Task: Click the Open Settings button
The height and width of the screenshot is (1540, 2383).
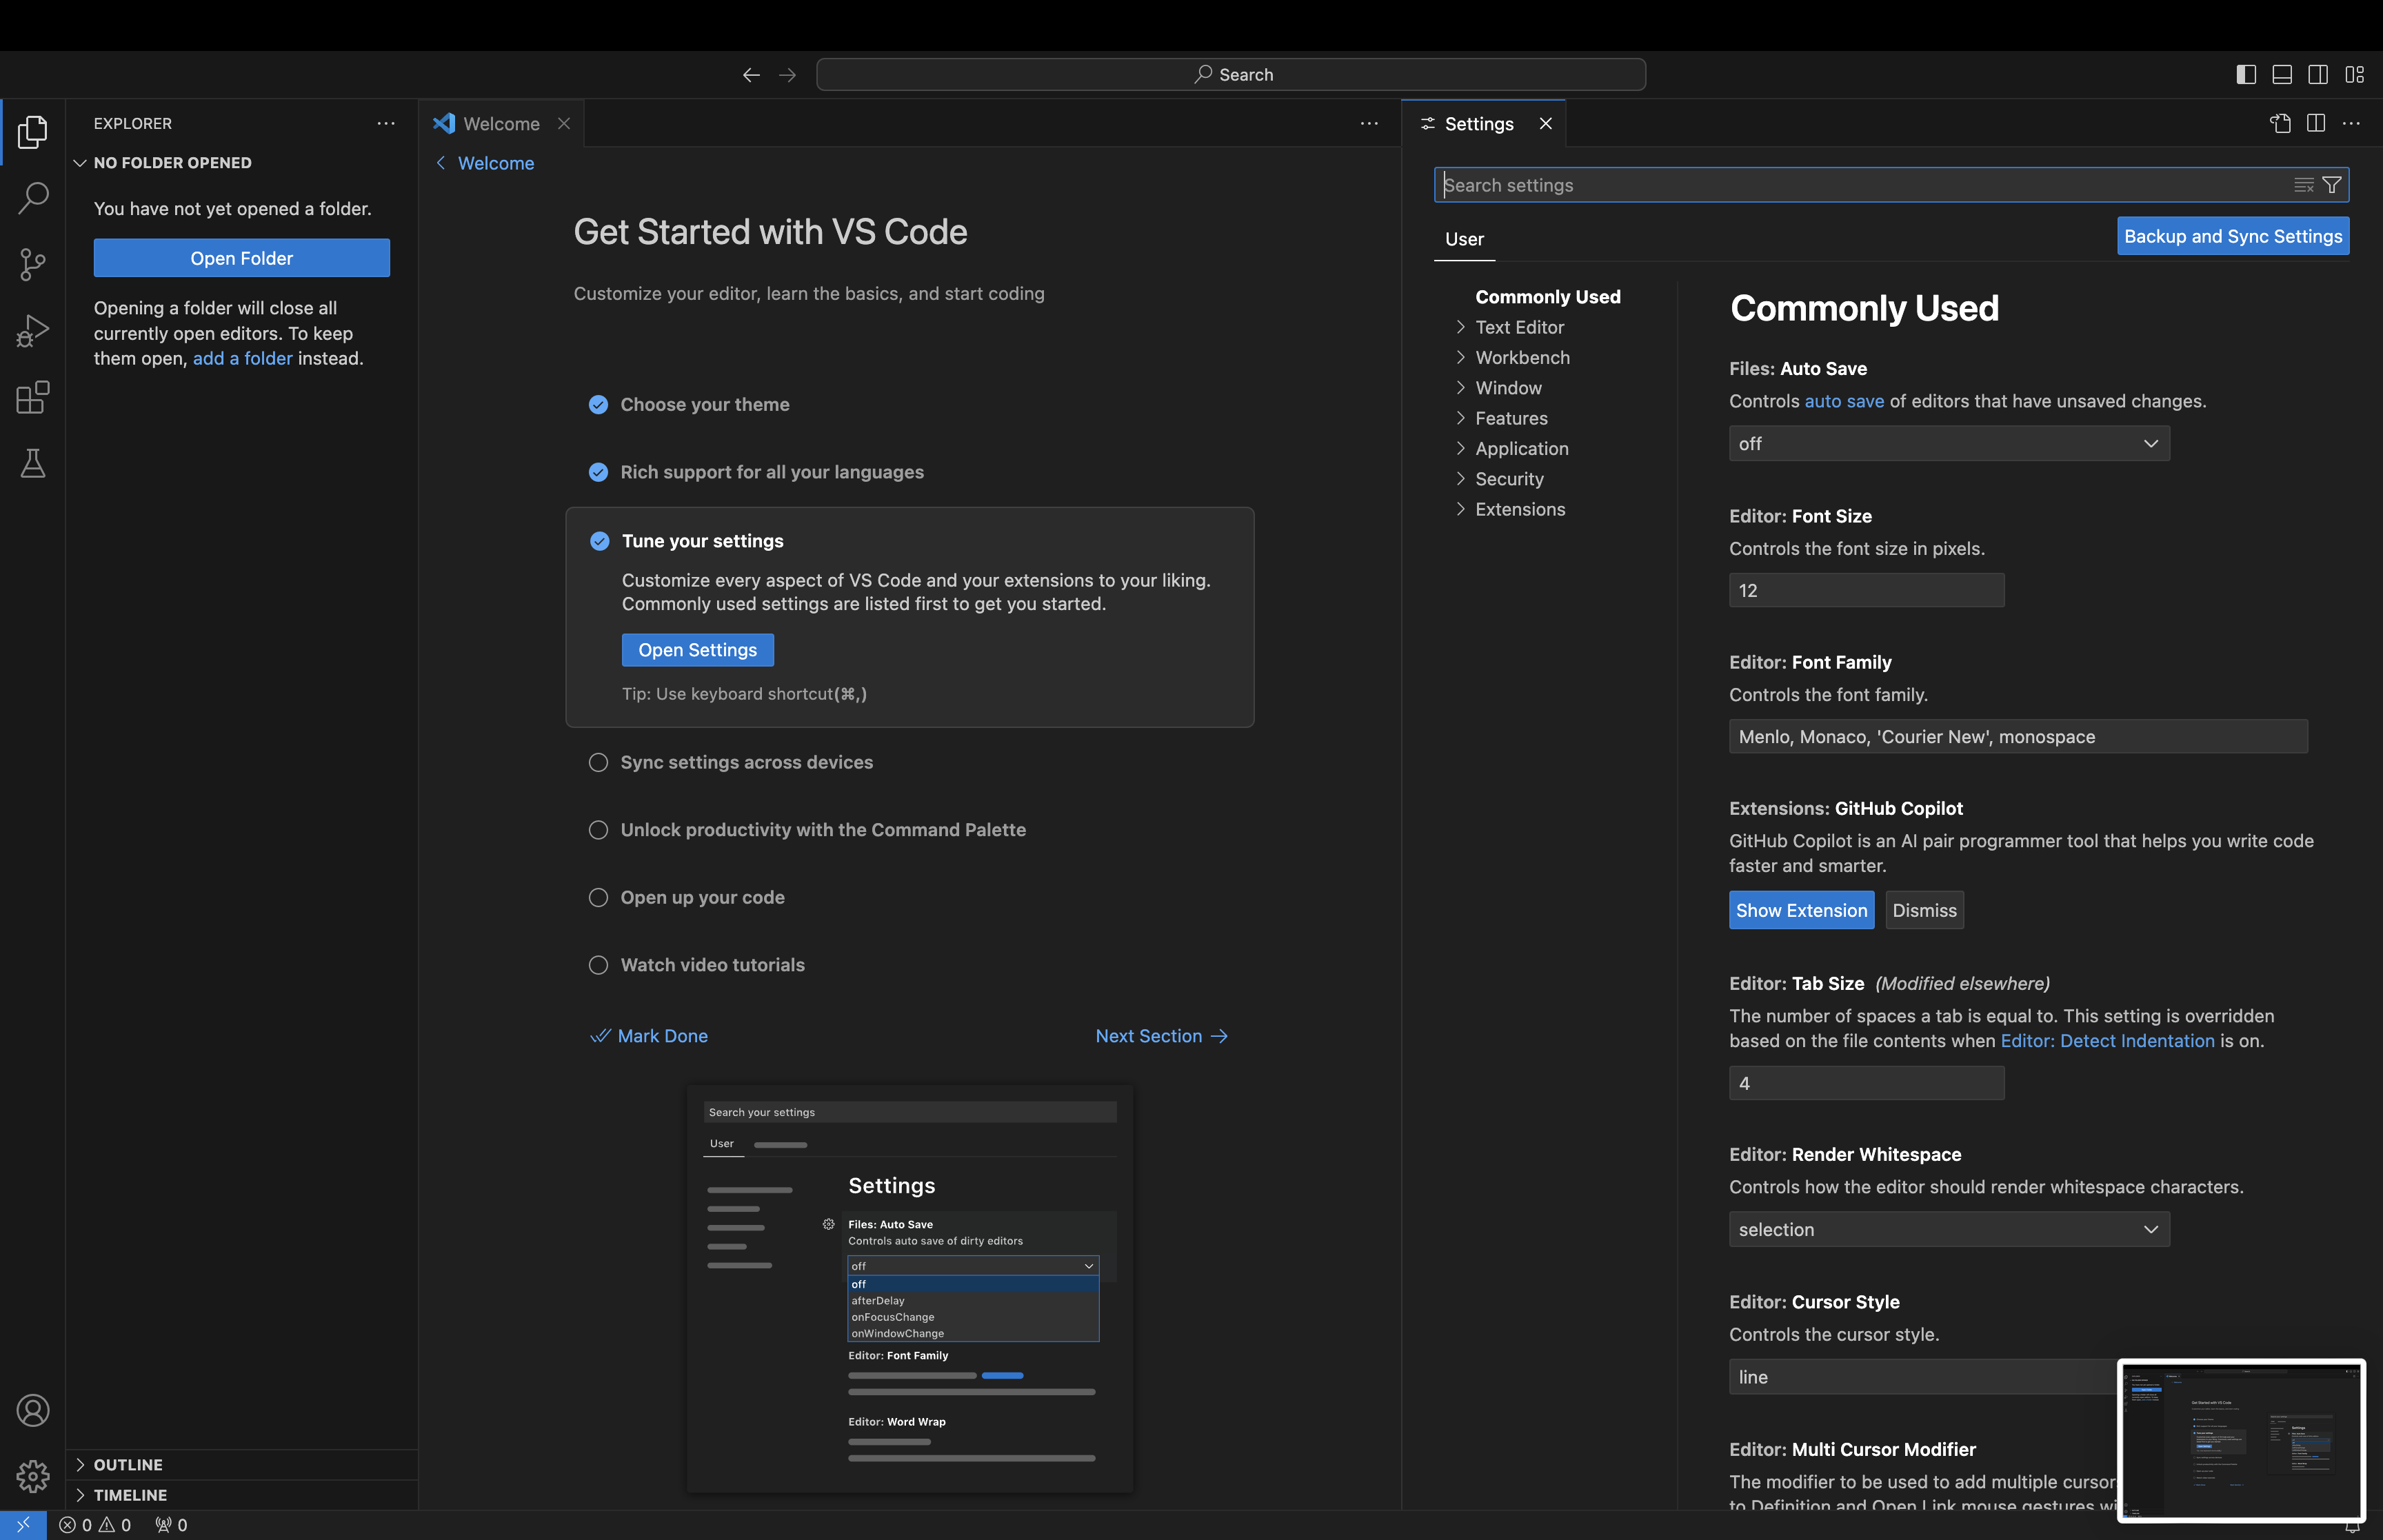Action: pyautogui.click(x=696, y=649)
